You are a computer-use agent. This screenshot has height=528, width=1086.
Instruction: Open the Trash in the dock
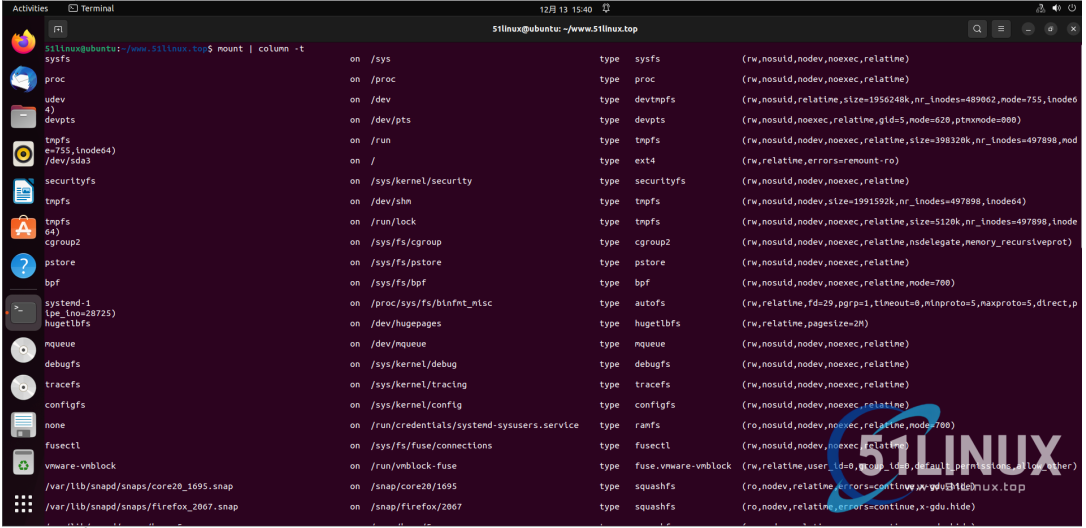tap(24, 462)
